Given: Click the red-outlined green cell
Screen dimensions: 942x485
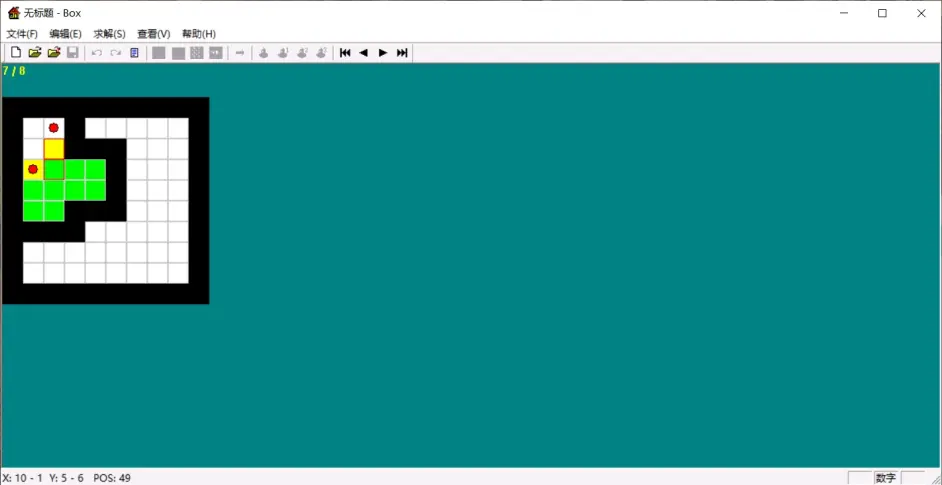Looking at the screenshot, I should [x=54, y=169].
